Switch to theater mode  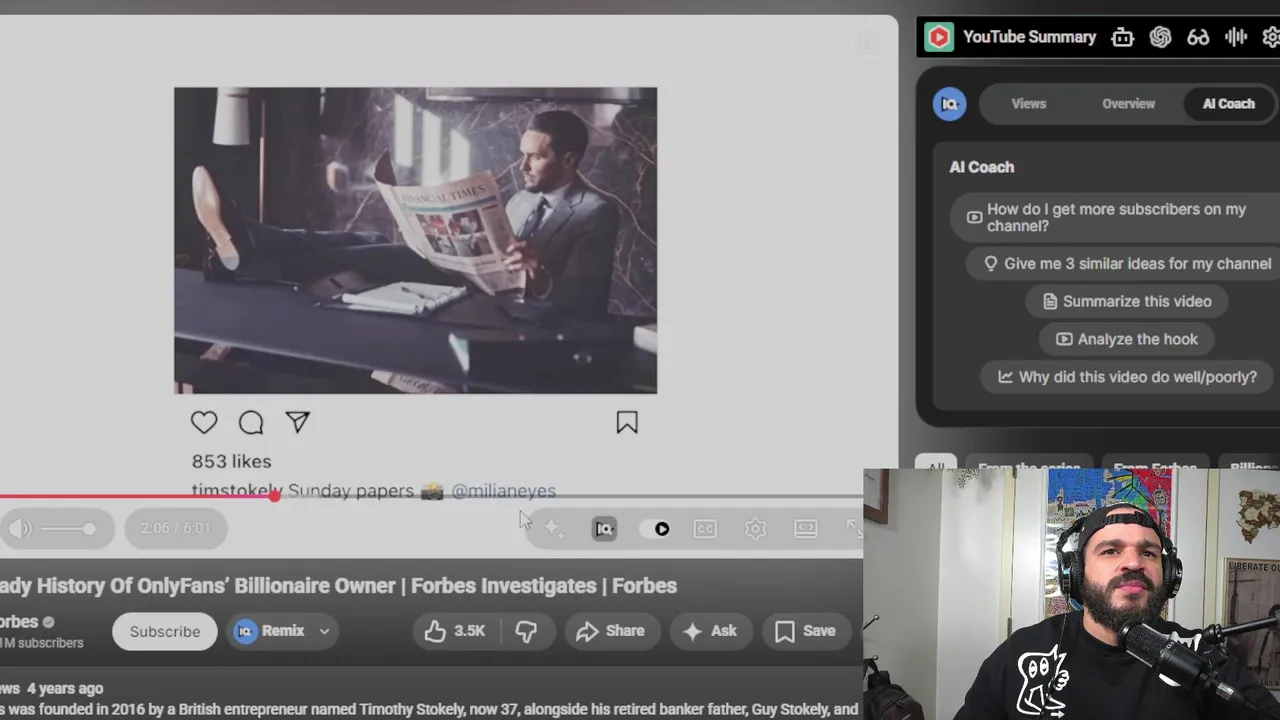pyautogui.click(x=806, y=529)
